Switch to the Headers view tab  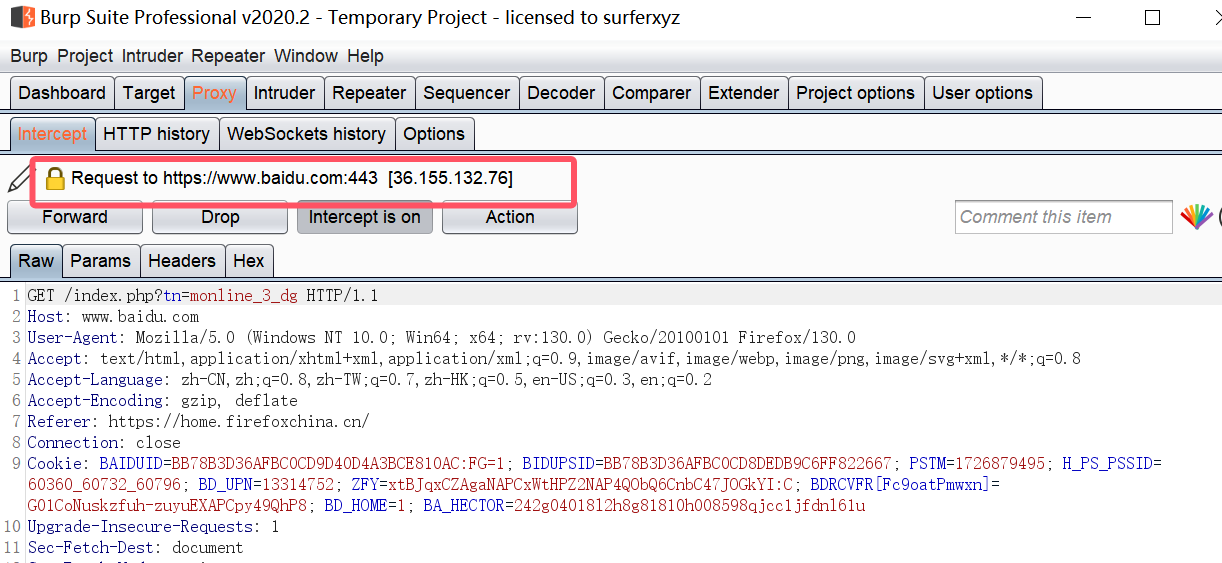[182, 261]
